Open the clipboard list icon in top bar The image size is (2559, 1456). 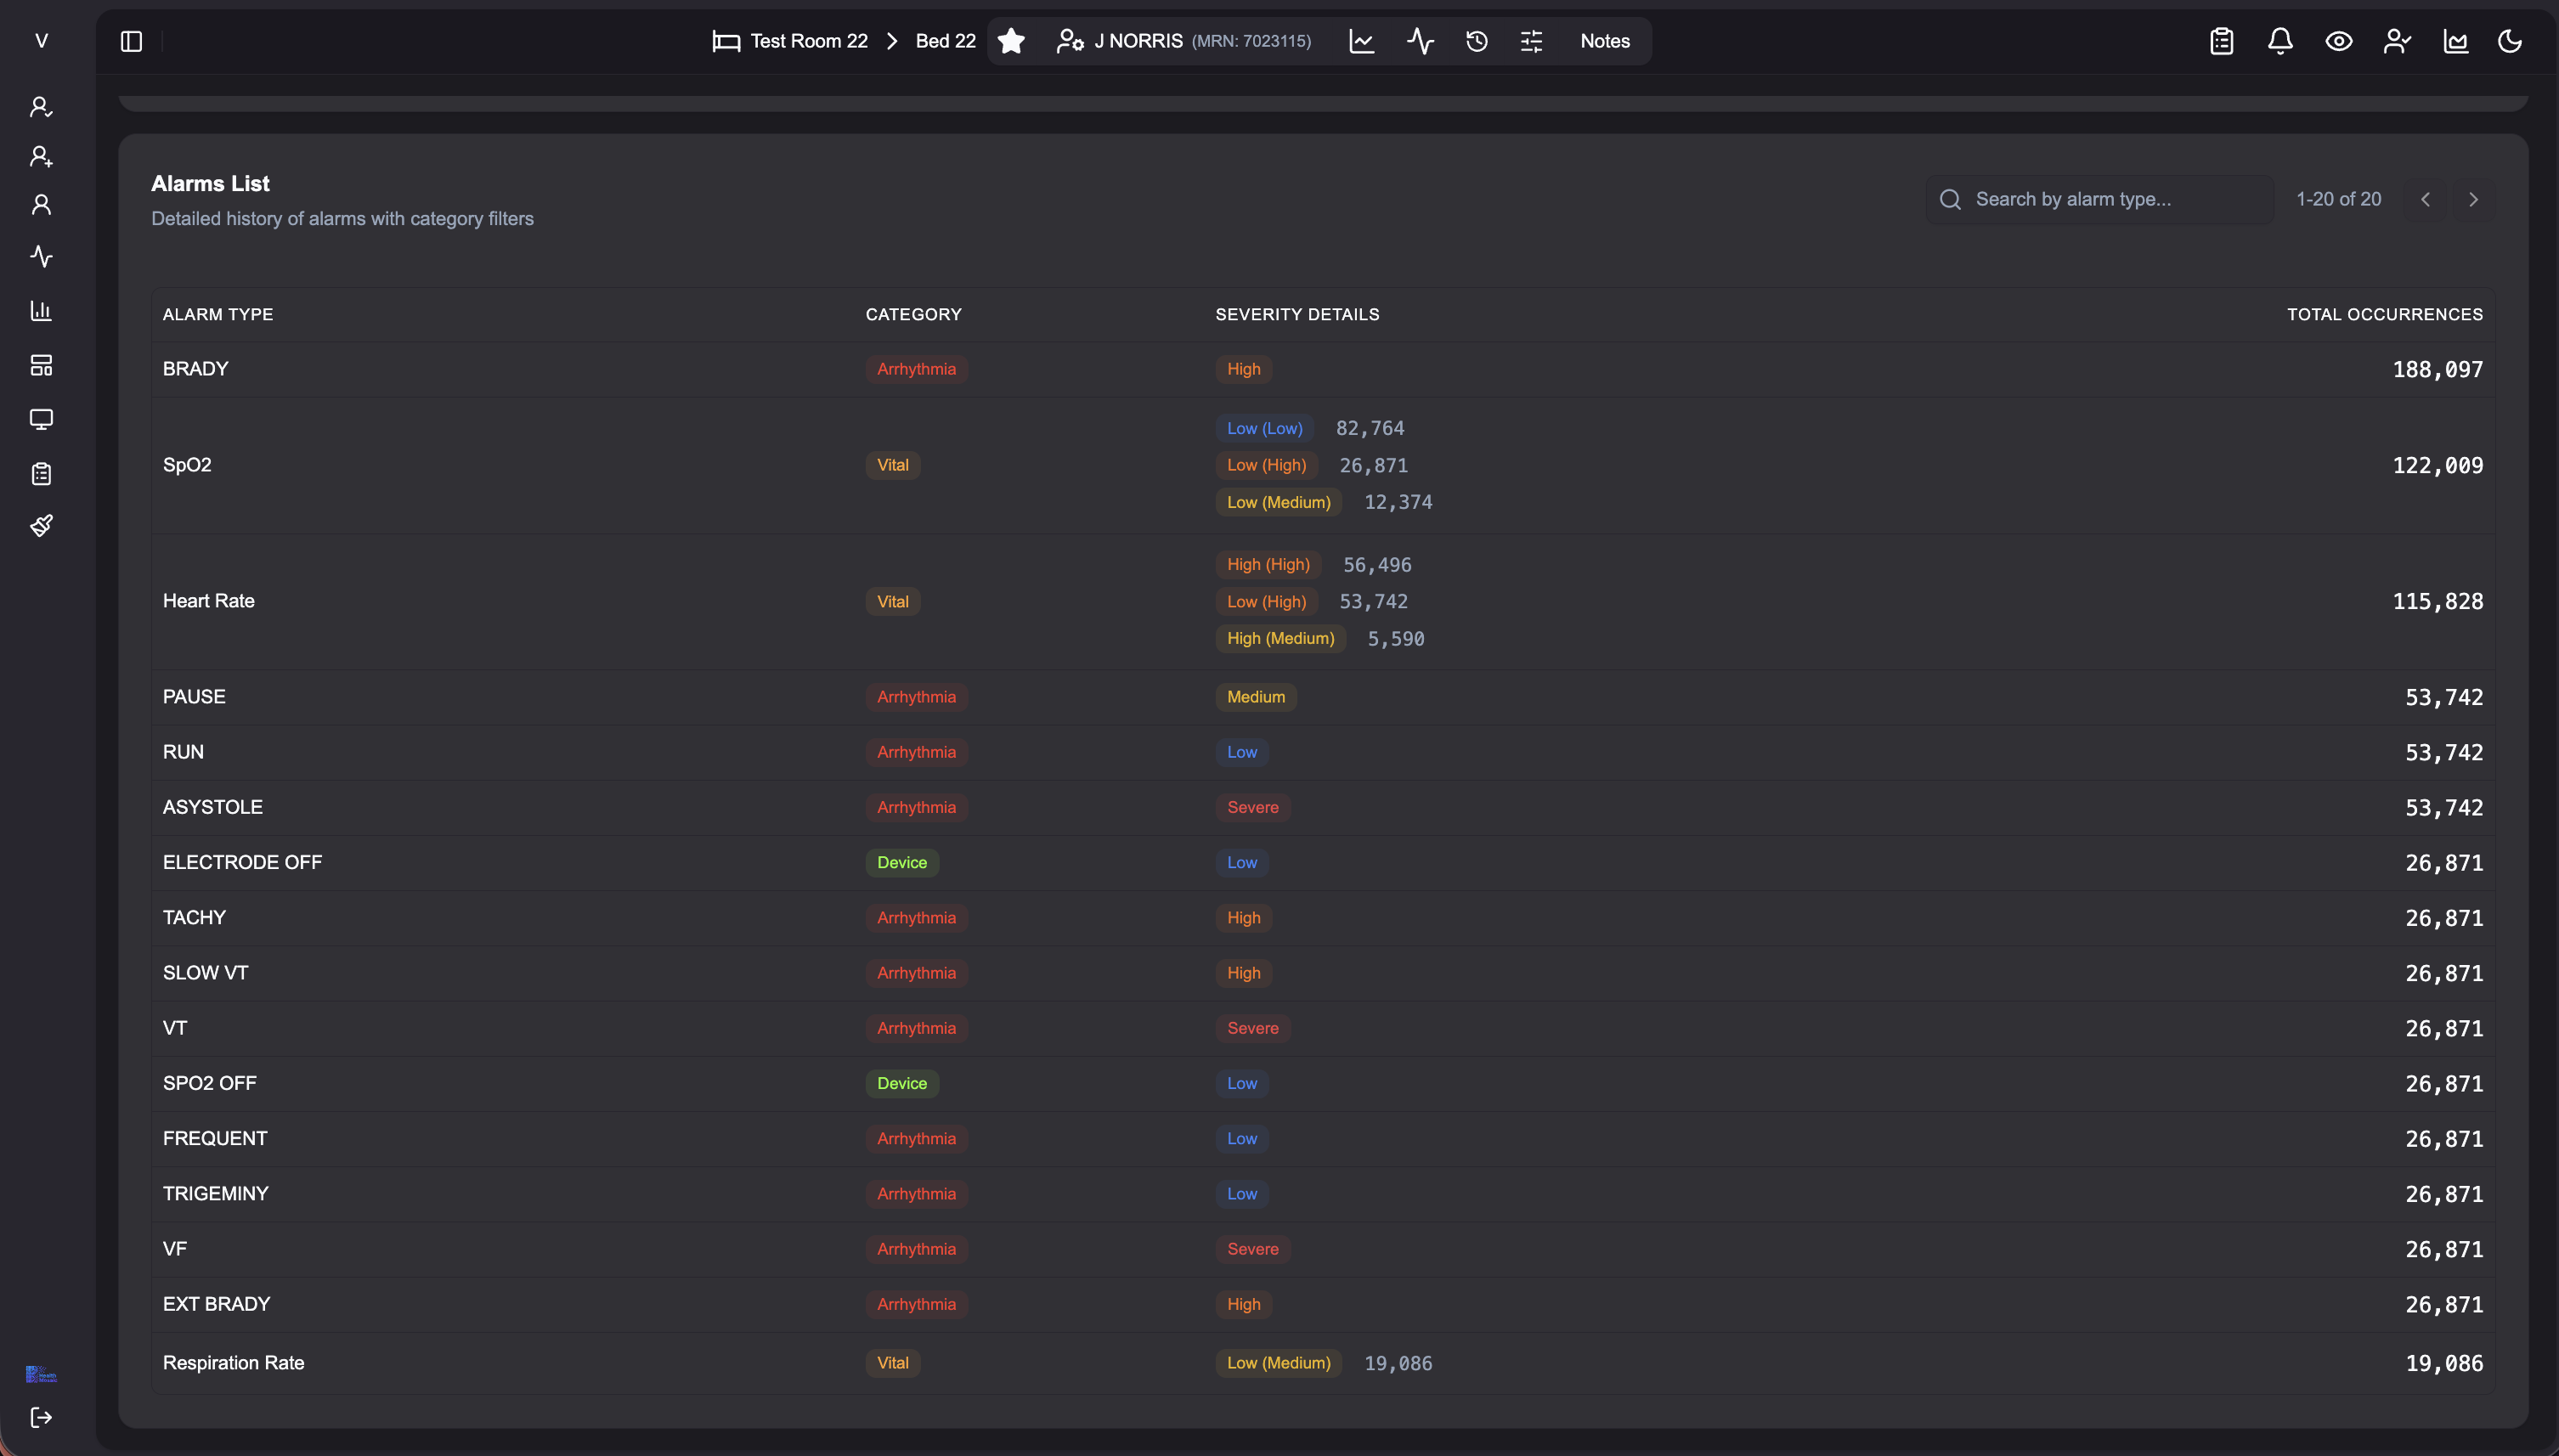point(2221,41)
